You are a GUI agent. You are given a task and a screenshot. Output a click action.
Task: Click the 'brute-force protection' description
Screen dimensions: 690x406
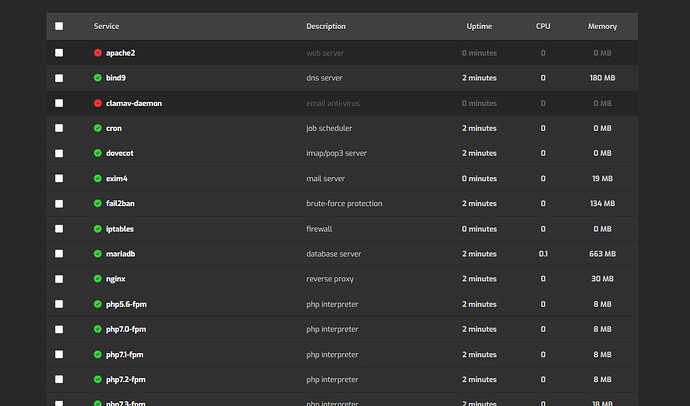[344, 203]
